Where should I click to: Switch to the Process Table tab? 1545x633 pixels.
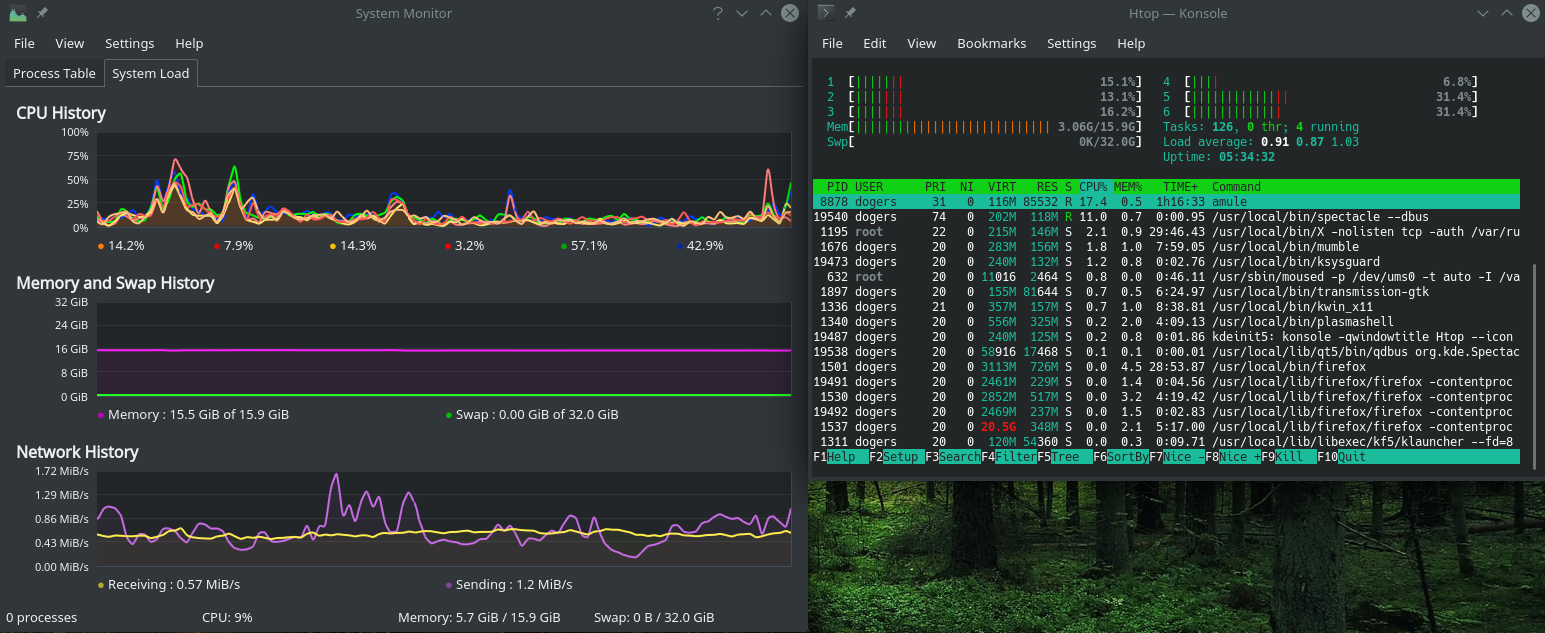click(x=54, y=73)
